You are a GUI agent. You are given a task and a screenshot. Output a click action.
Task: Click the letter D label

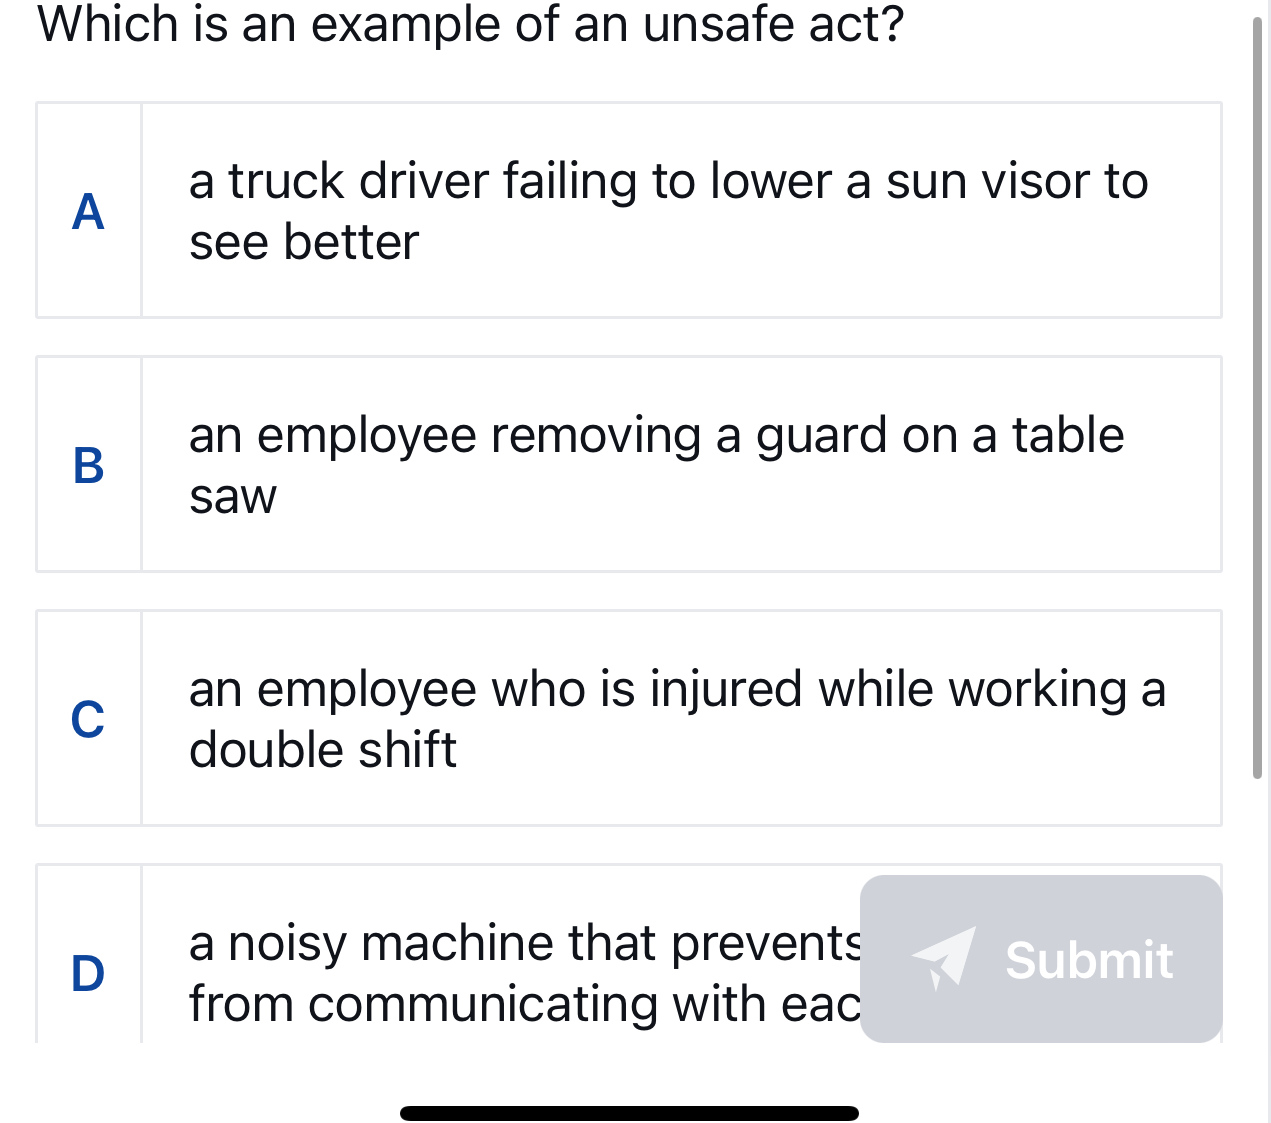[x=89, y=971]
